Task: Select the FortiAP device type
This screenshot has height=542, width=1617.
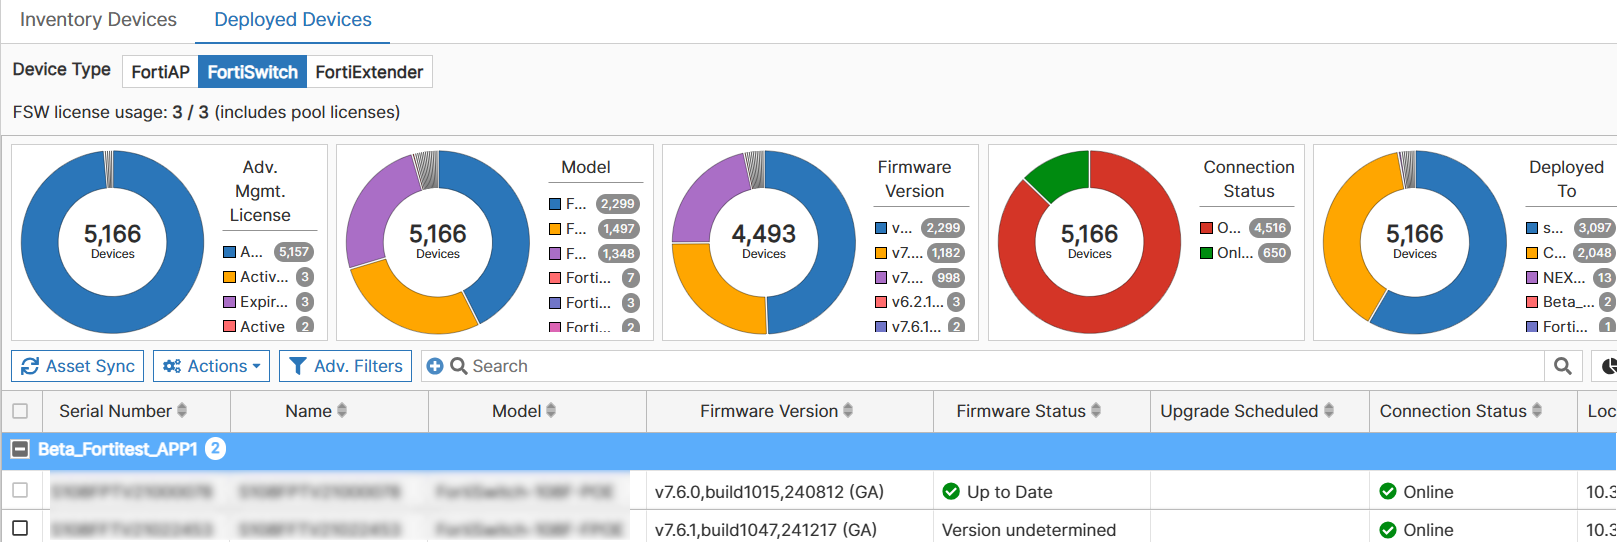Action: pos(160,72)
